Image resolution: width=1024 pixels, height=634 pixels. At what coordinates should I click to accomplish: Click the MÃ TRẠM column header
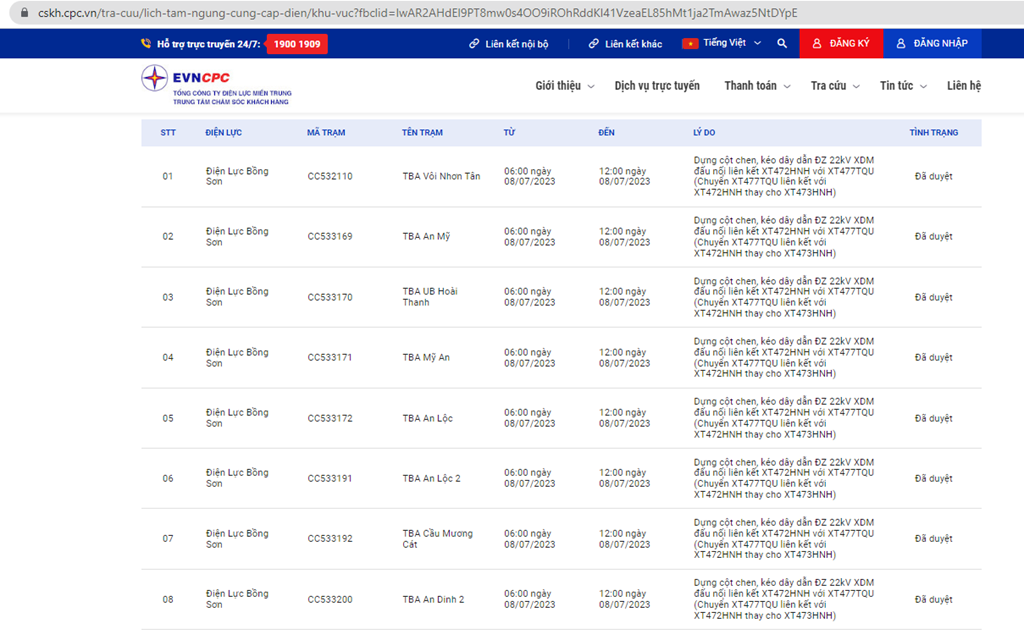coord(326,133)
